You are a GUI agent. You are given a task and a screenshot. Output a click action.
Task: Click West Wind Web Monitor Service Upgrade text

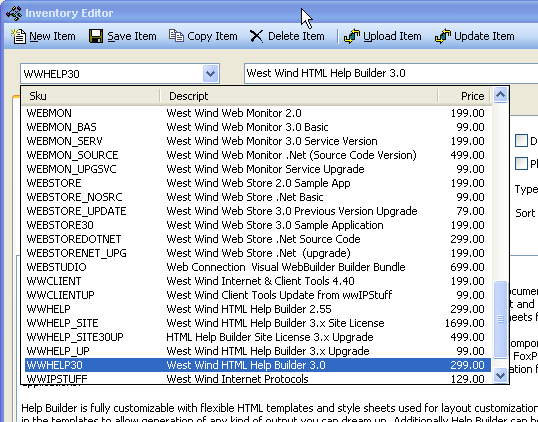coord(266,169)
